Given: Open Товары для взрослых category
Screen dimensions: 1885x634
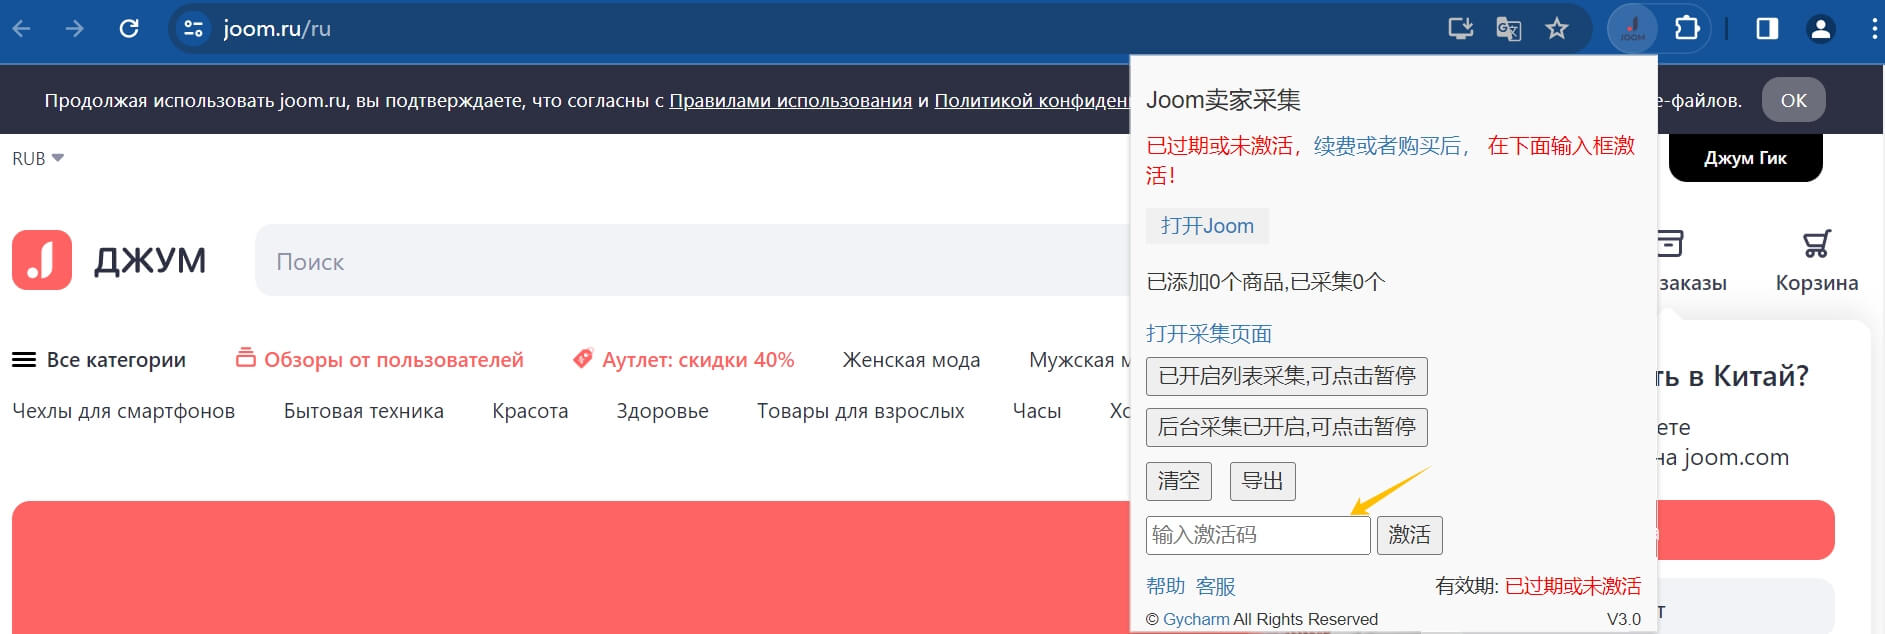Looking at the screenshot, I should [x=861, y=411].
